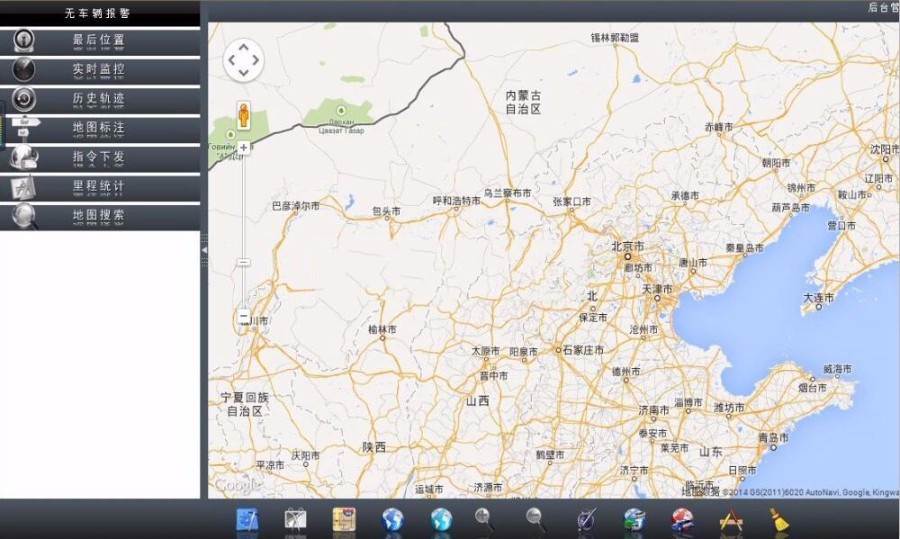This screenshot has height=539, width=900.
Task: Click the map pan direction control
Action: [x=243, y=61]
